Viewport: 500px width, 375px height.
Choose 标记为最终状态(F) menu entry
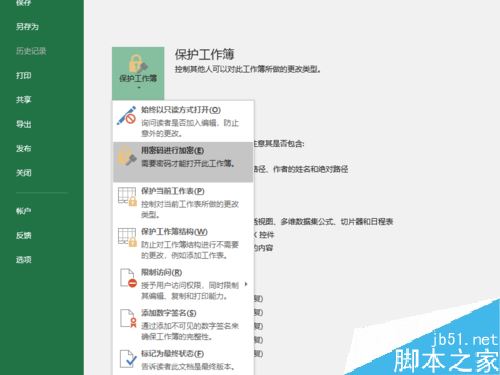pyautogui.click(x=183, y=360)
